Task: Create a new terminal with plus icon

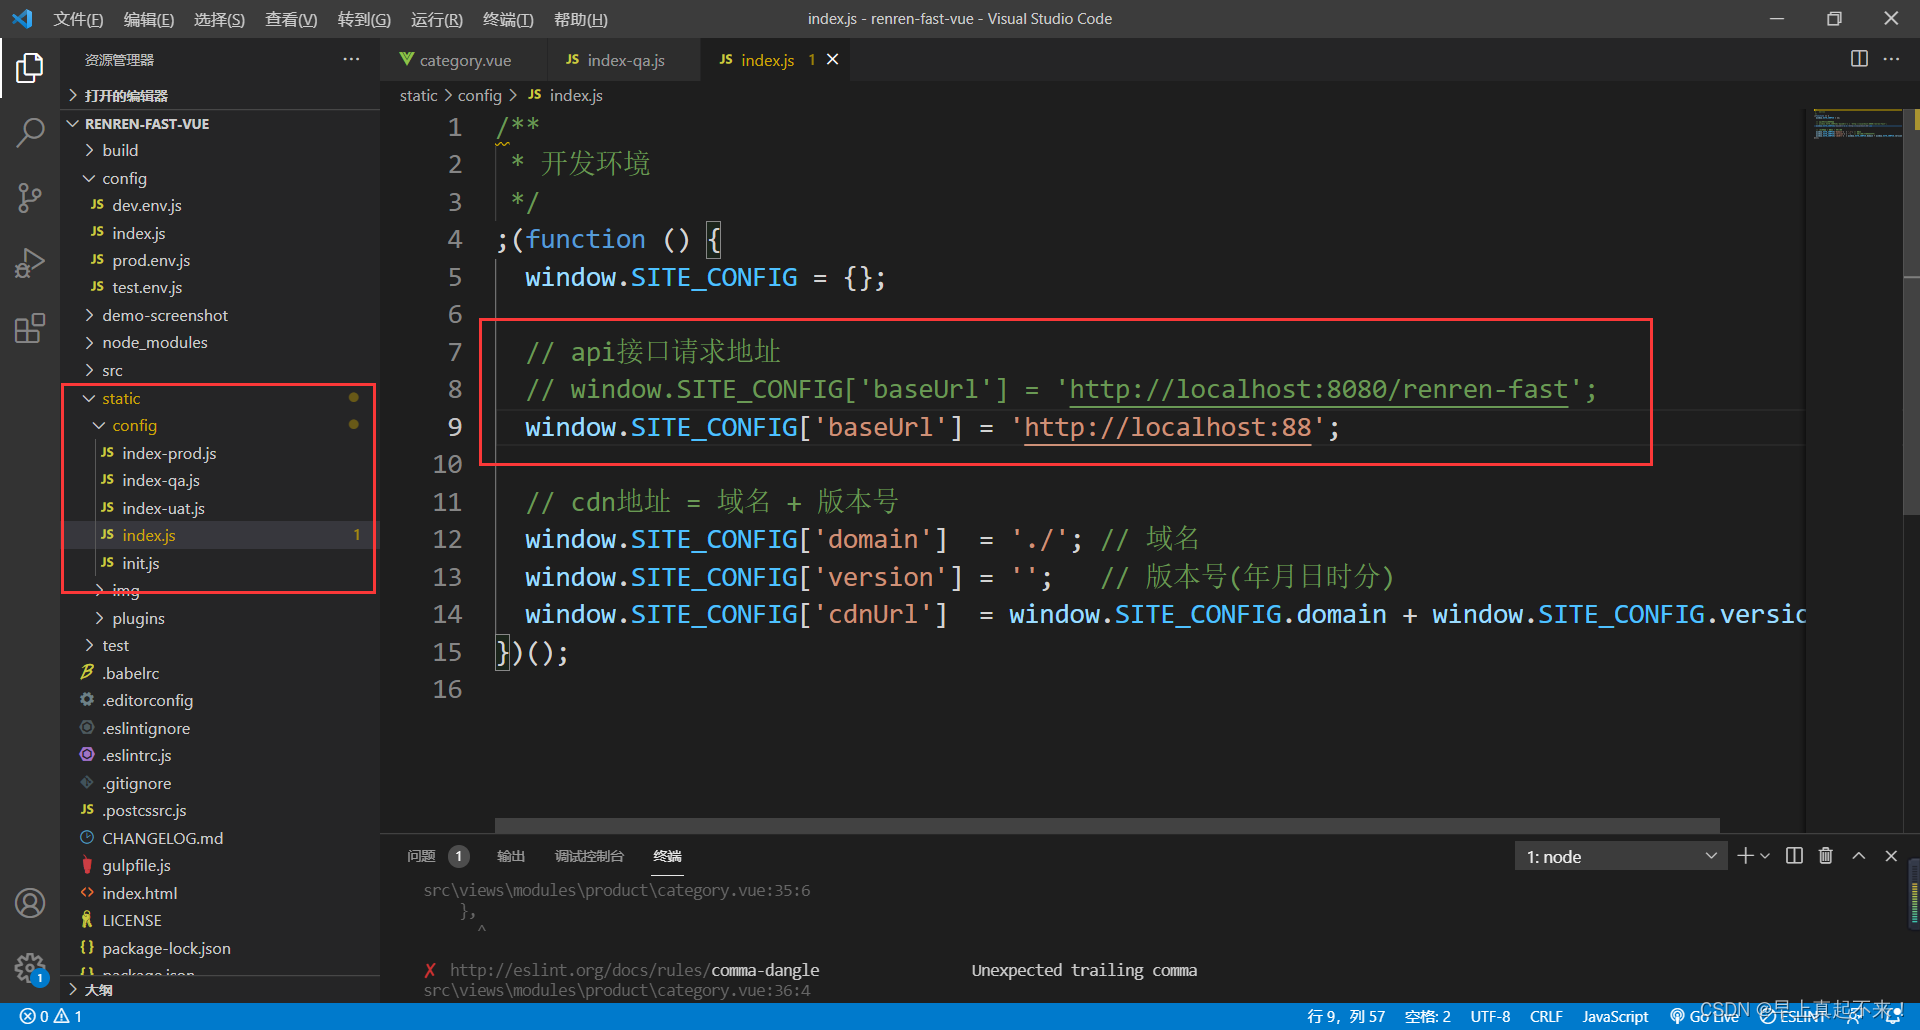Action: 1745,856
